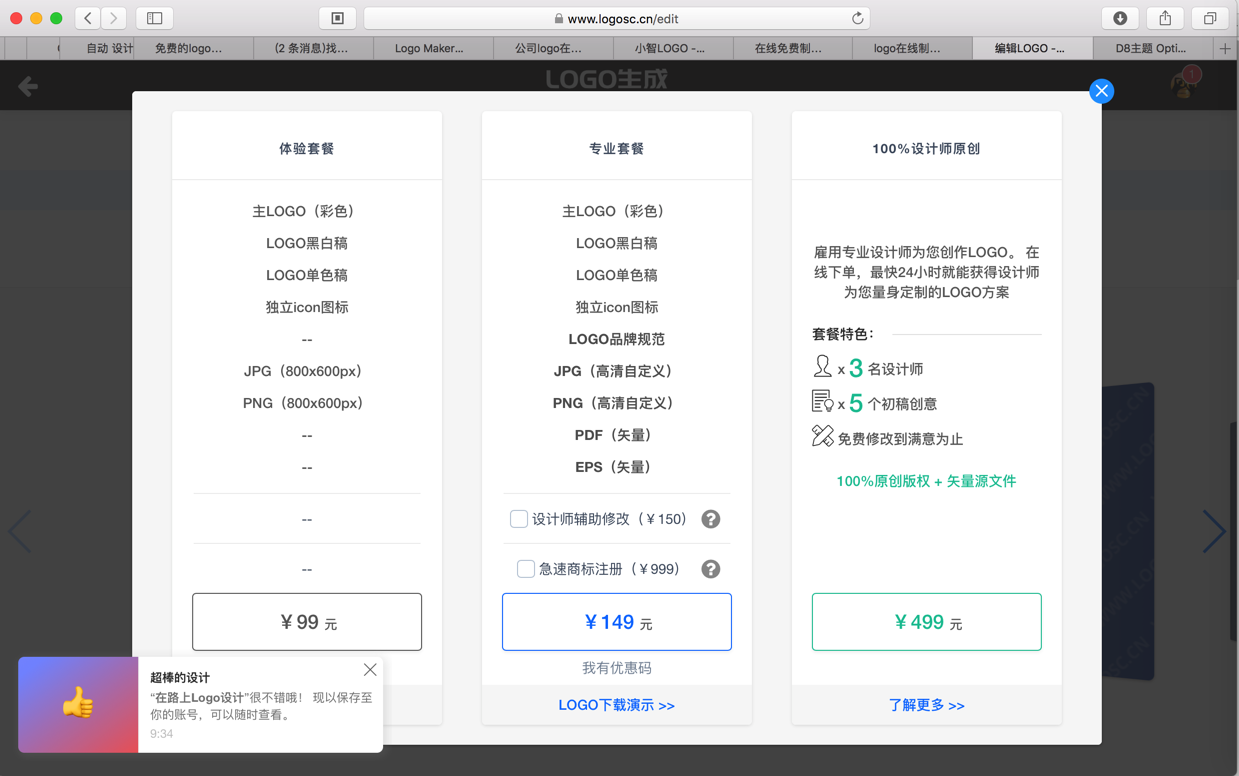Buy the ¥99 体验套餐 plan

tap(307, 622)
